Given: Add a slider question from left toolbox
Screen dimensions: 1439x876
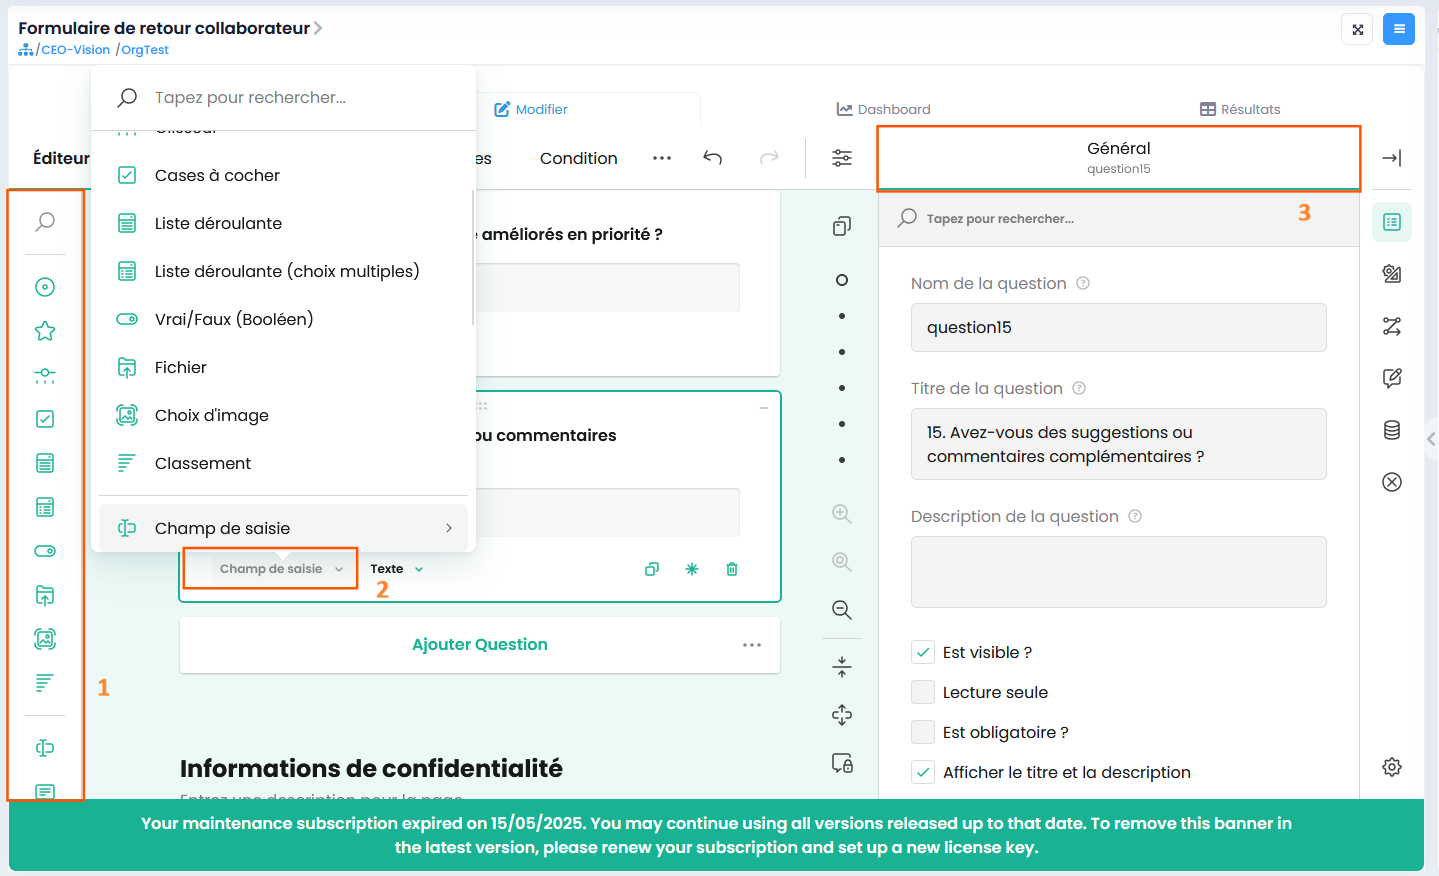Looking at the screenshot, I should point(45,375).
